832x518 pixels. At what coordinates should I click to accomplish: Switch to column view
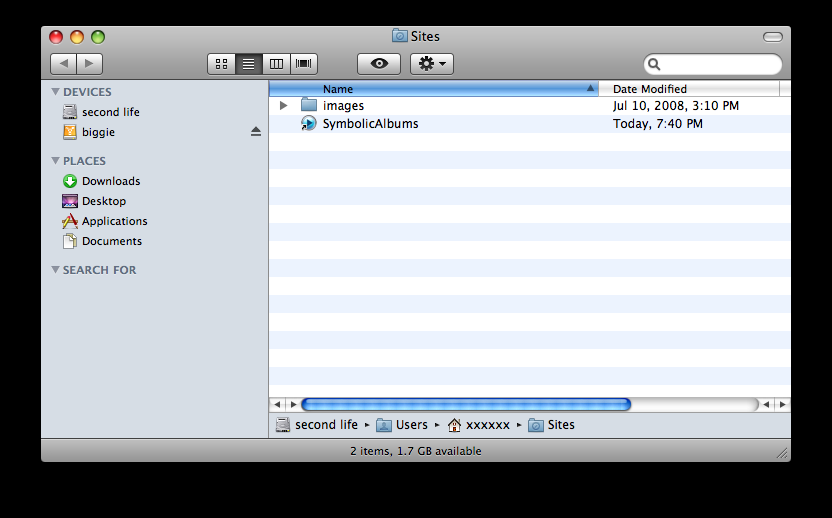pos(276,64)
